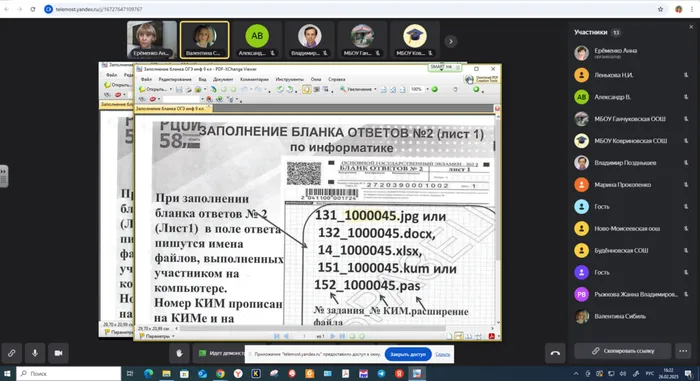Open Параметры dropdown in PDF viewer status bar
Image resolution: width=700 pixels, height=381 pixels.
157,336
